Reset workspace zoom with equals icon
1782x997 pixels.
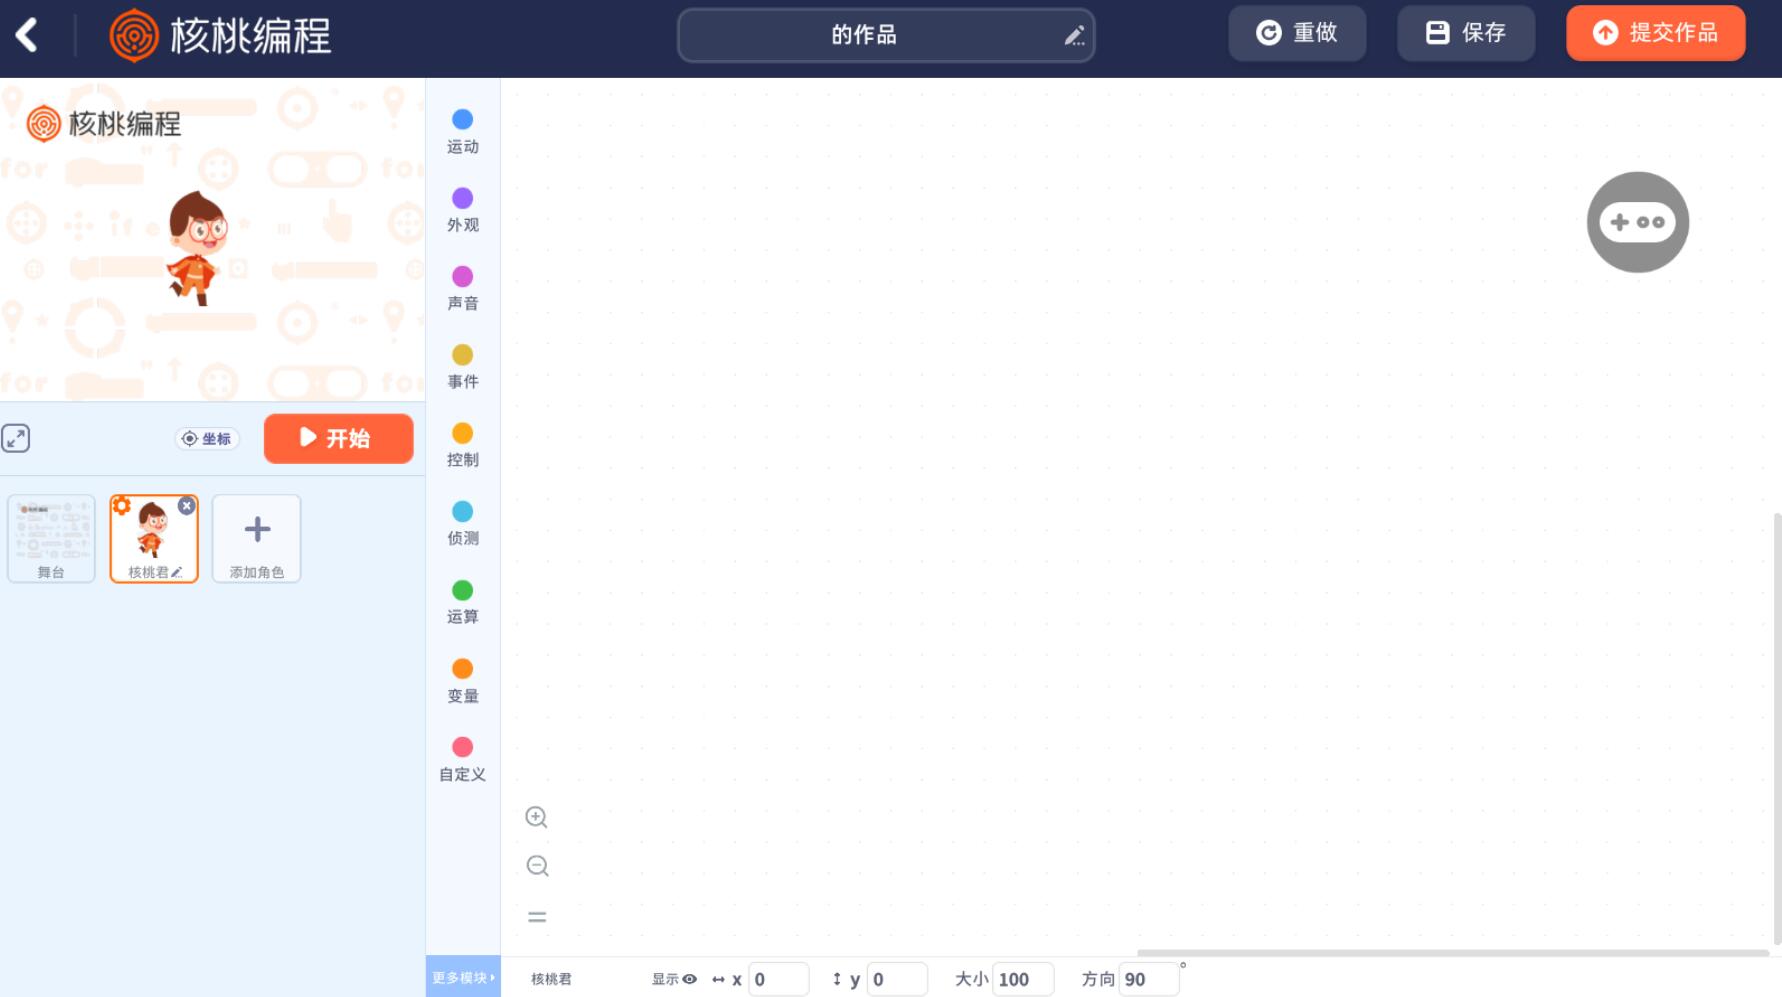(537, 917)
